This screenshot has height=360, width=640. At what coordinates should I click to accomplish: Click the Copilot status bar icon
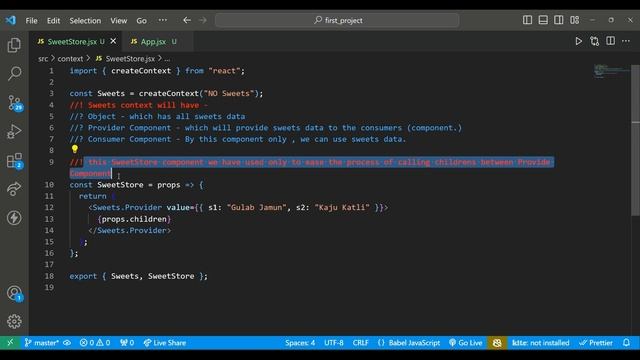(497, 343)
